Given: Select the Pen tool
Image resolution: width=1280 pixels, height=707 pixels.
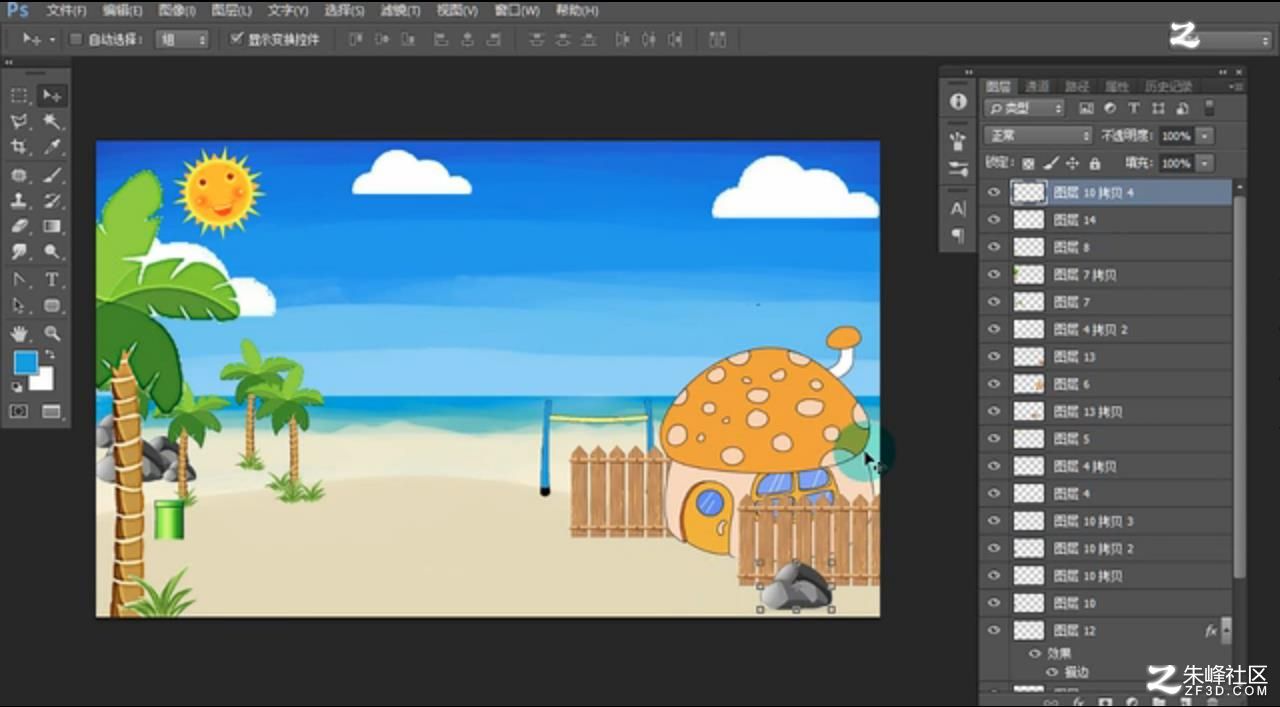Looking at the screenshot, I should (x=19, y=280).
